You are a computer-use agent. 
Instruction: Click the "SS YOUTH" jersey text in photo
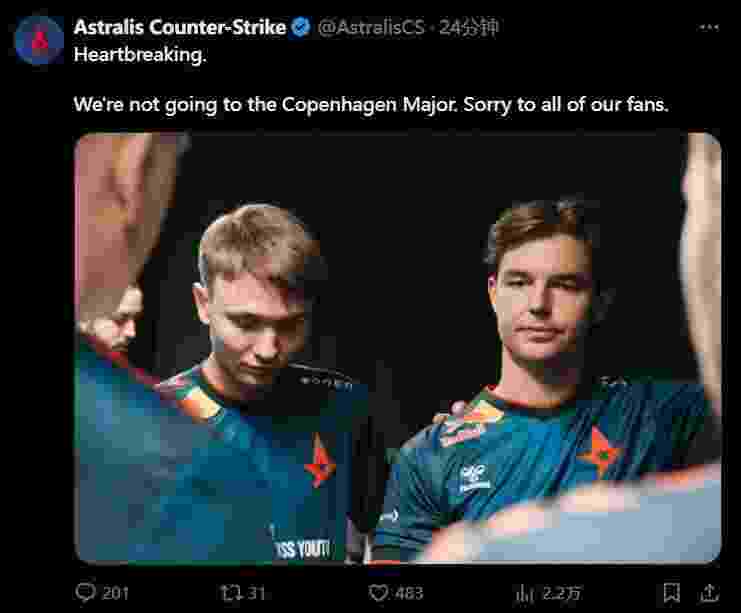click(302, 549)
